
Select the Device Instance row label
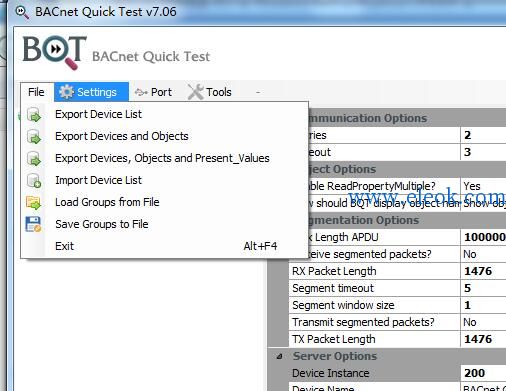pyautogui.click(x=331, y=373)
